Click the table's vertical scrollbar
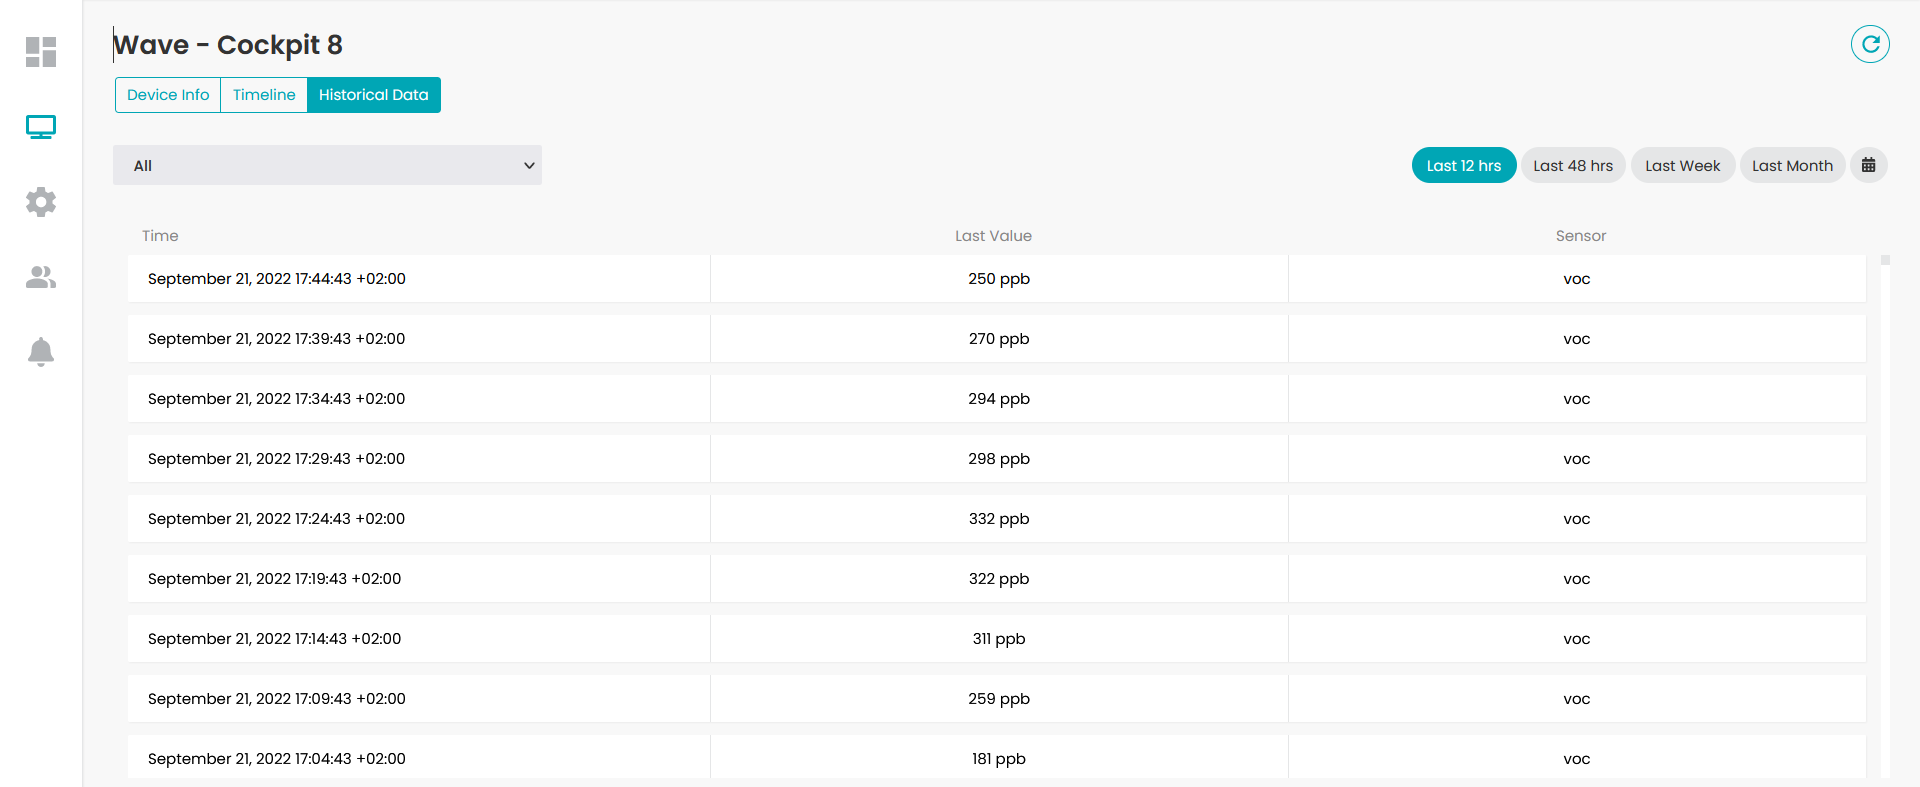The image size is (1920, 787). click(x=1885, y=515)
